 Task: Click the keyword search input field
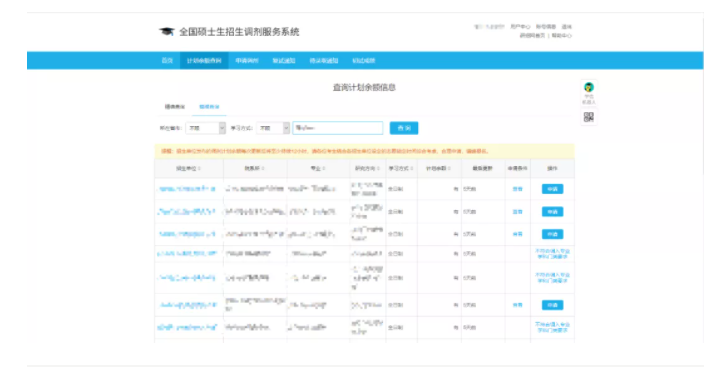[x=337, y=128]
